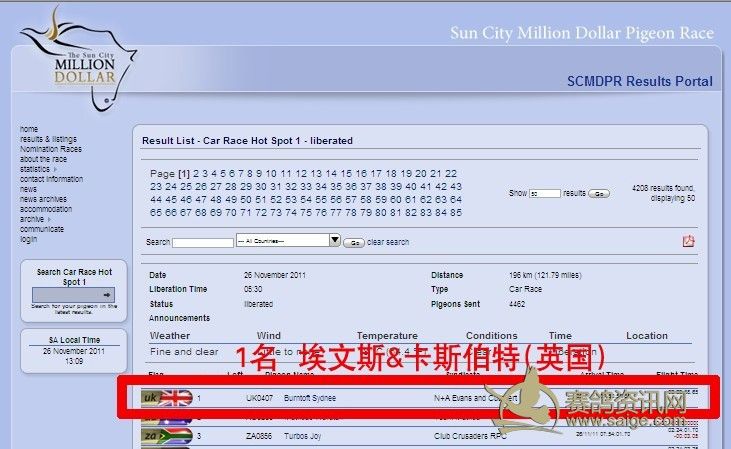731x449 pixels.
Task: Expand the archive submenu arrow
Action: point(49,219)
